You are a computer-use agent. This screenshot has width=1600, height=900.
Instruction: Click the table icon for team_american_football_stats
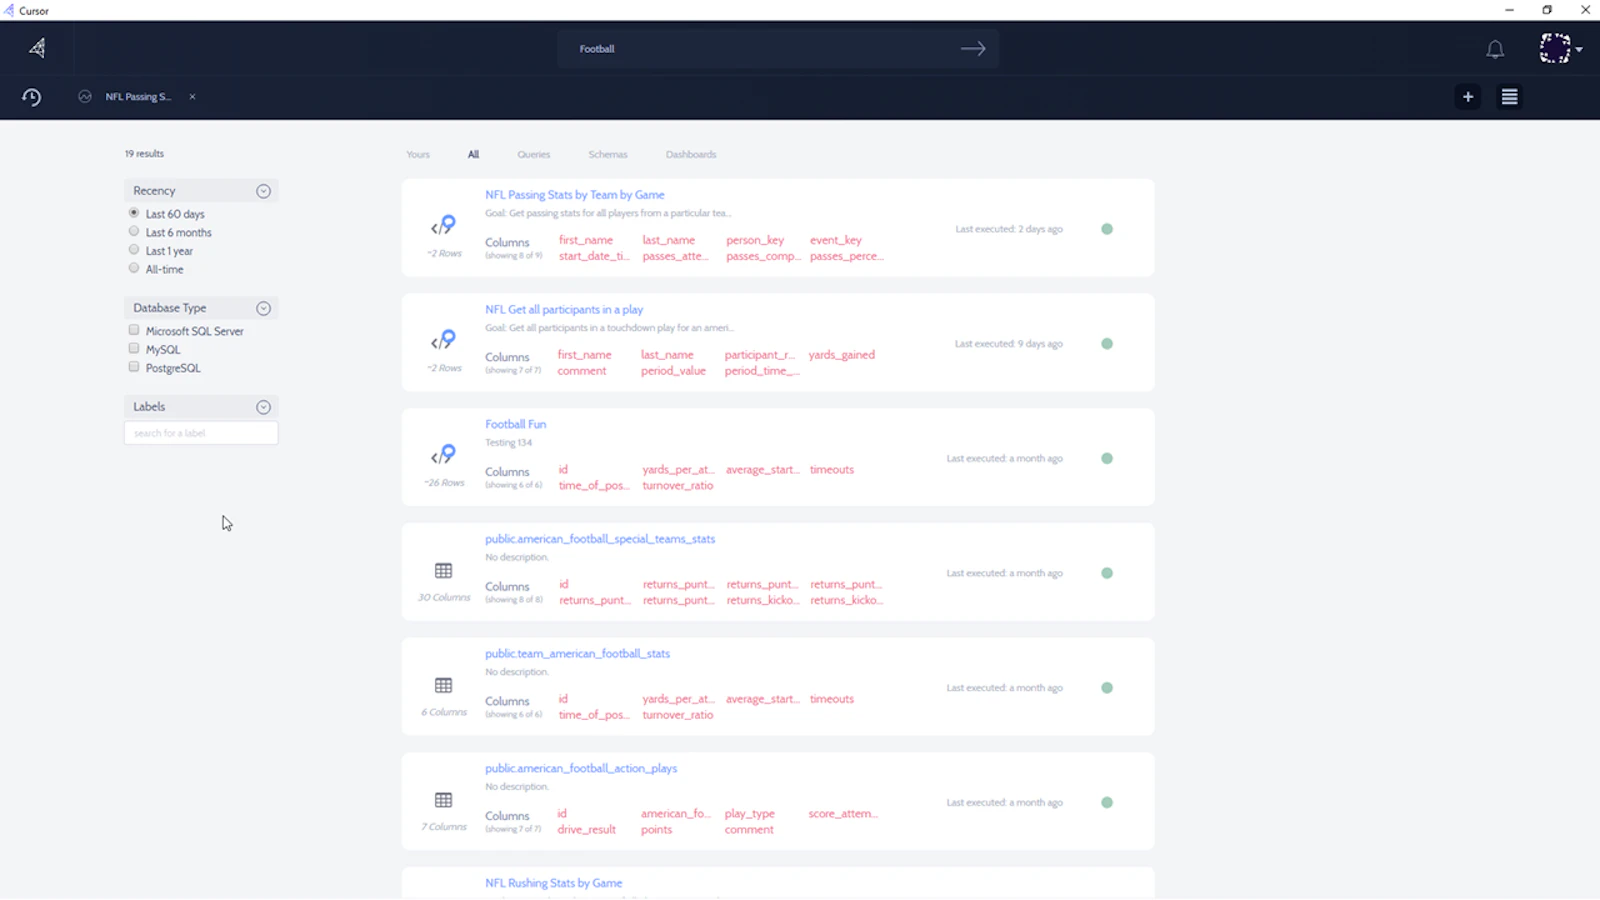(x=444, y=686)
